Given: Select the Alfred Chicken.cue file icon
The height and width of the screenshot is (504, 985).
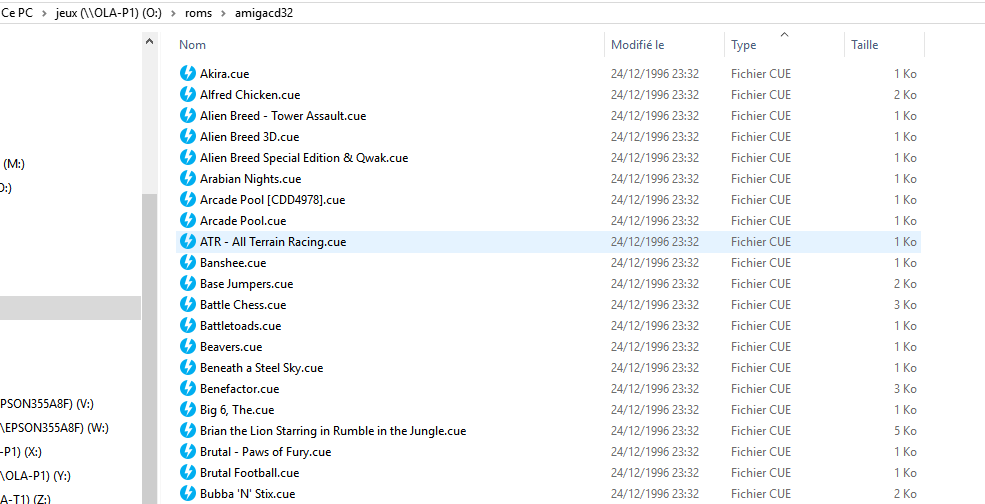Looking at the screenshot, I should [x=187, y=94].
